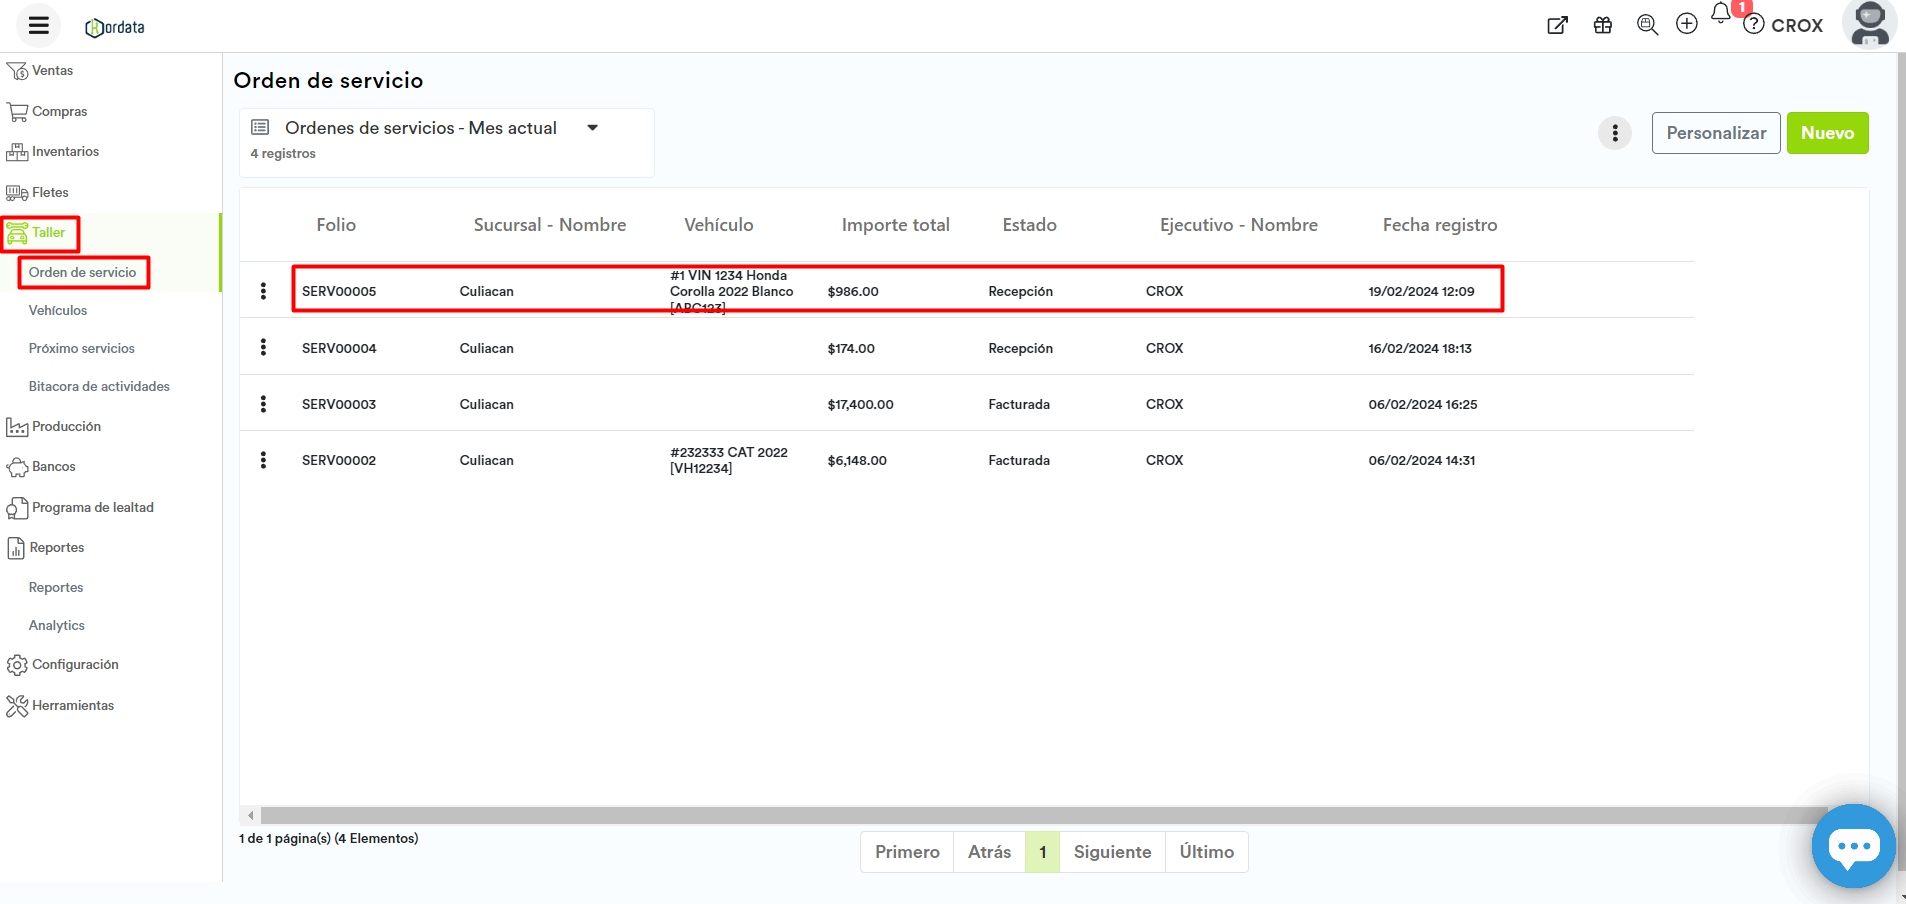Image resolution: width=1906 pixels, height=904 pixels.
Task: Click the Personalizar button
Action: (1715, 133)
